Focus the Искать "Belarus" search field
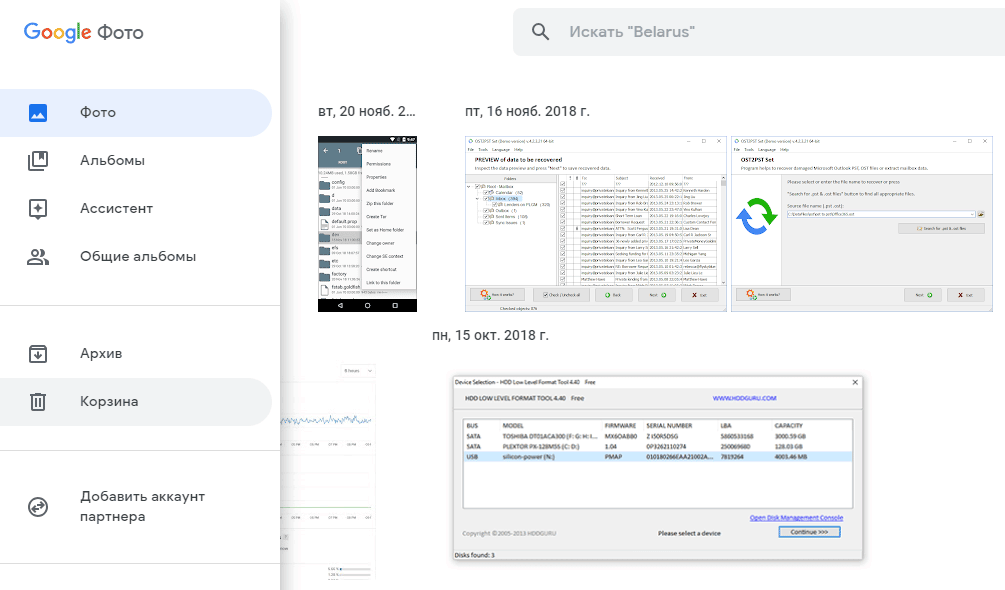This screenshot has width=1005, height=590. 759,32
